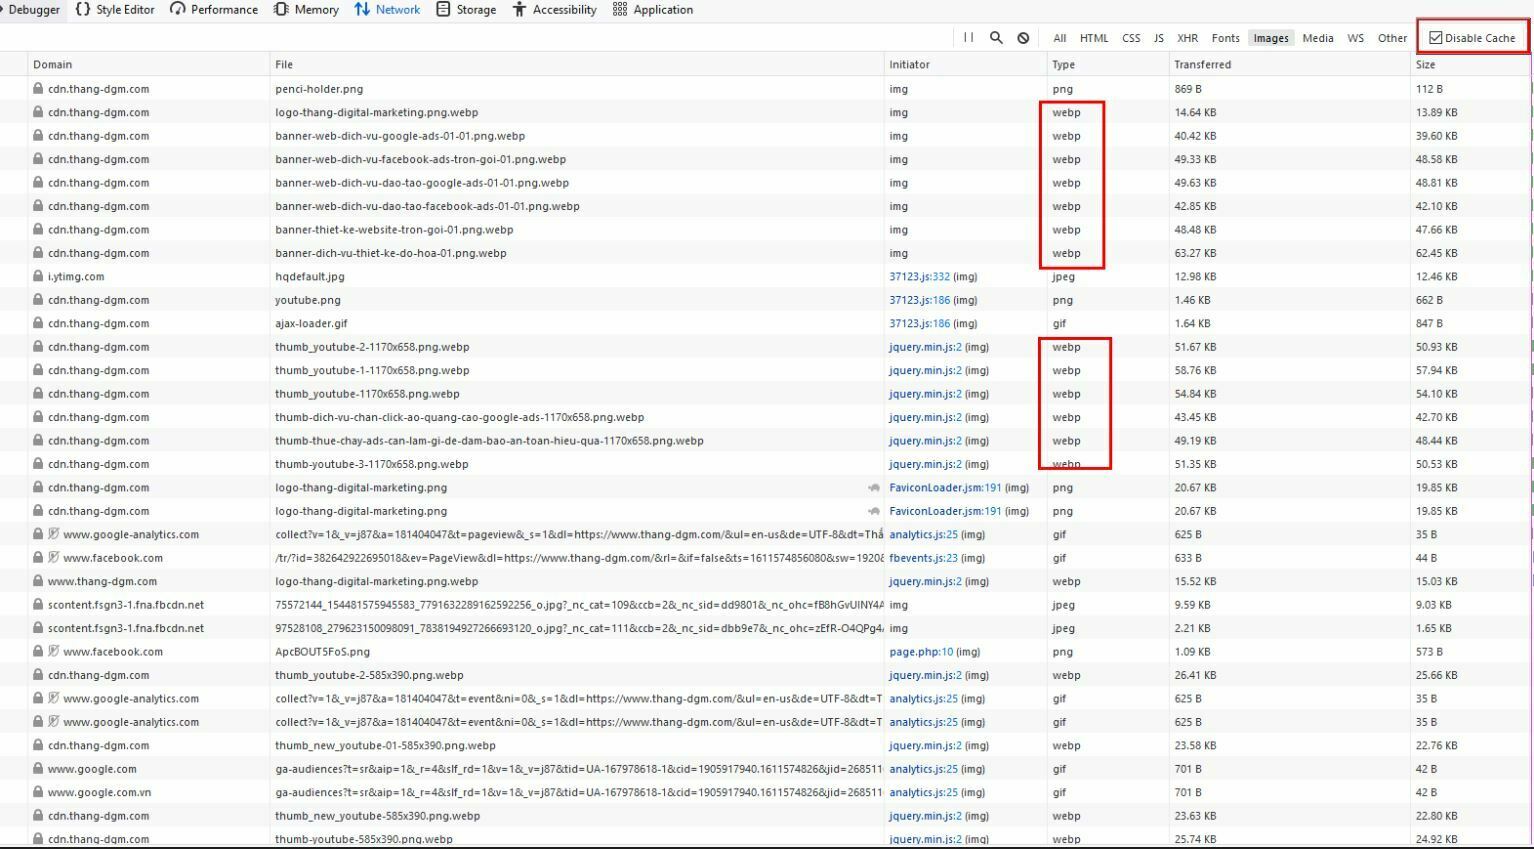Select the ApcBOUT5FoS.png request
Screen dimensions: 1534x849
766,652
